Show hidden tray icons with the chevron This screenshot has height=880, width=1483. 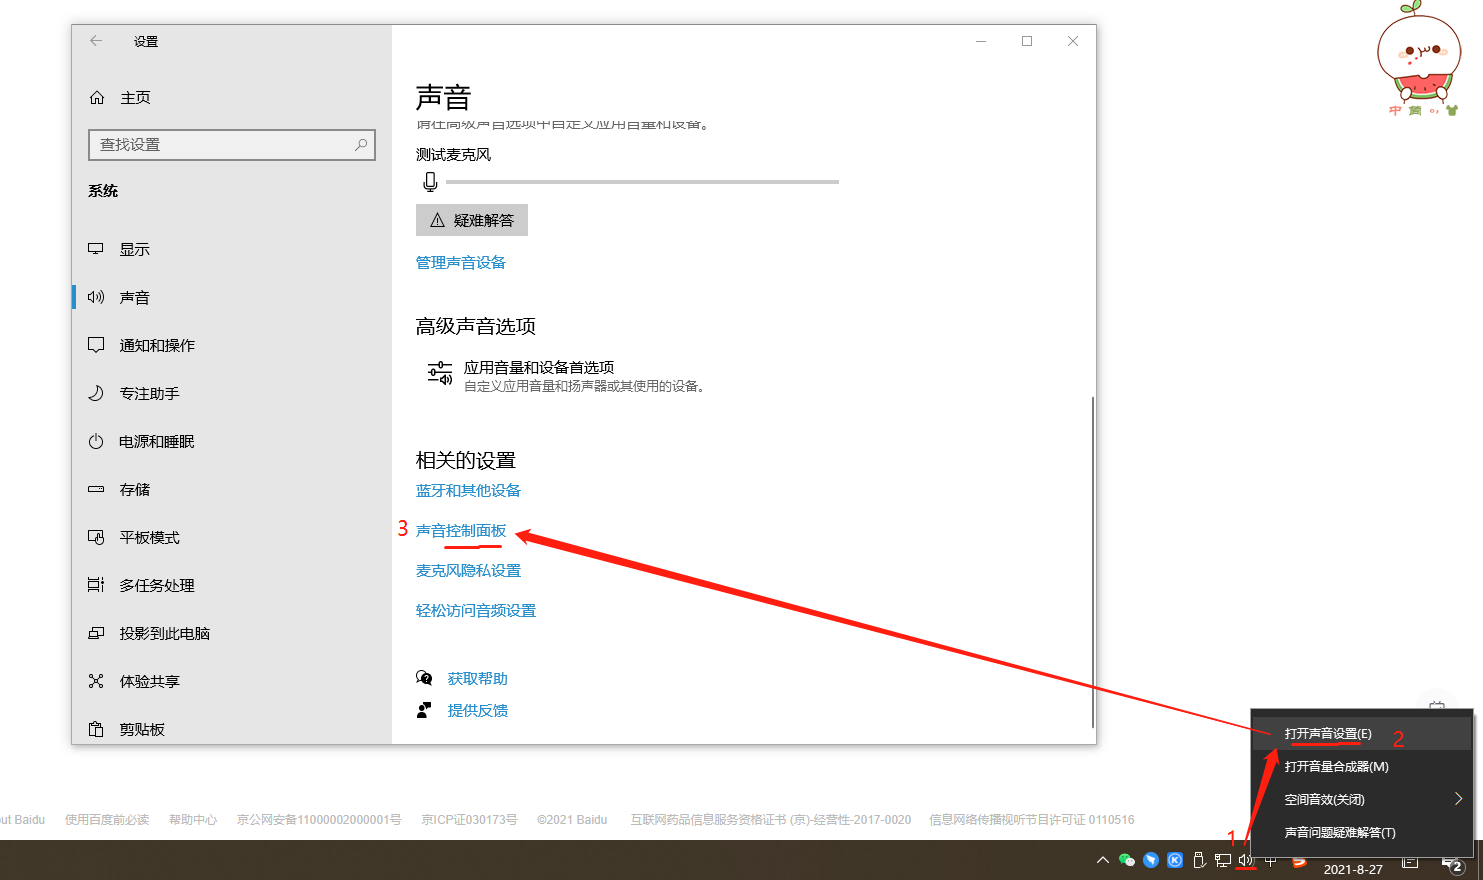[1102, 860]
